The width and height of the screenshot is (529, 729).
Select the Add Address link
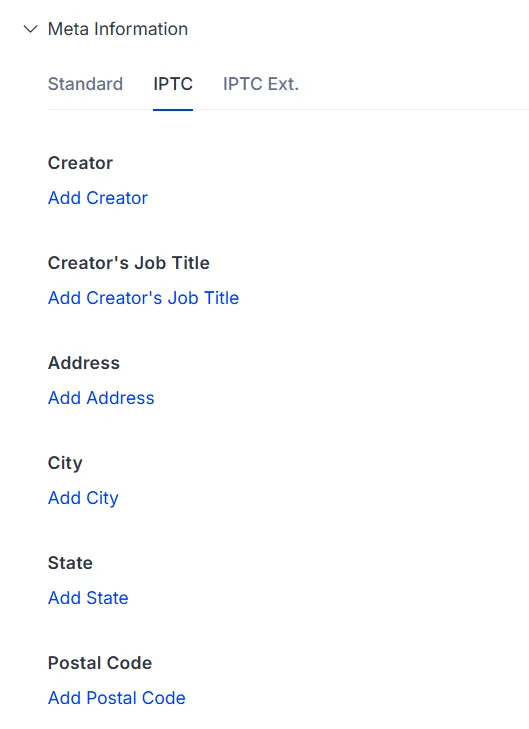point(101,398)
